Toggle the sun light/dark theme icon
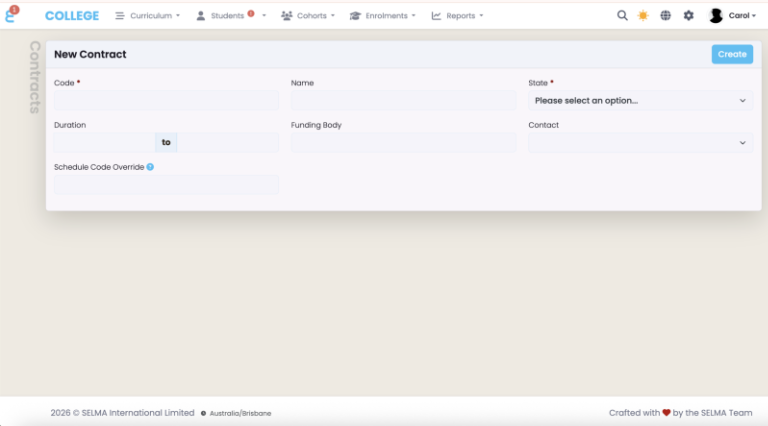This screenshot has height=426, width=768. 643,16
